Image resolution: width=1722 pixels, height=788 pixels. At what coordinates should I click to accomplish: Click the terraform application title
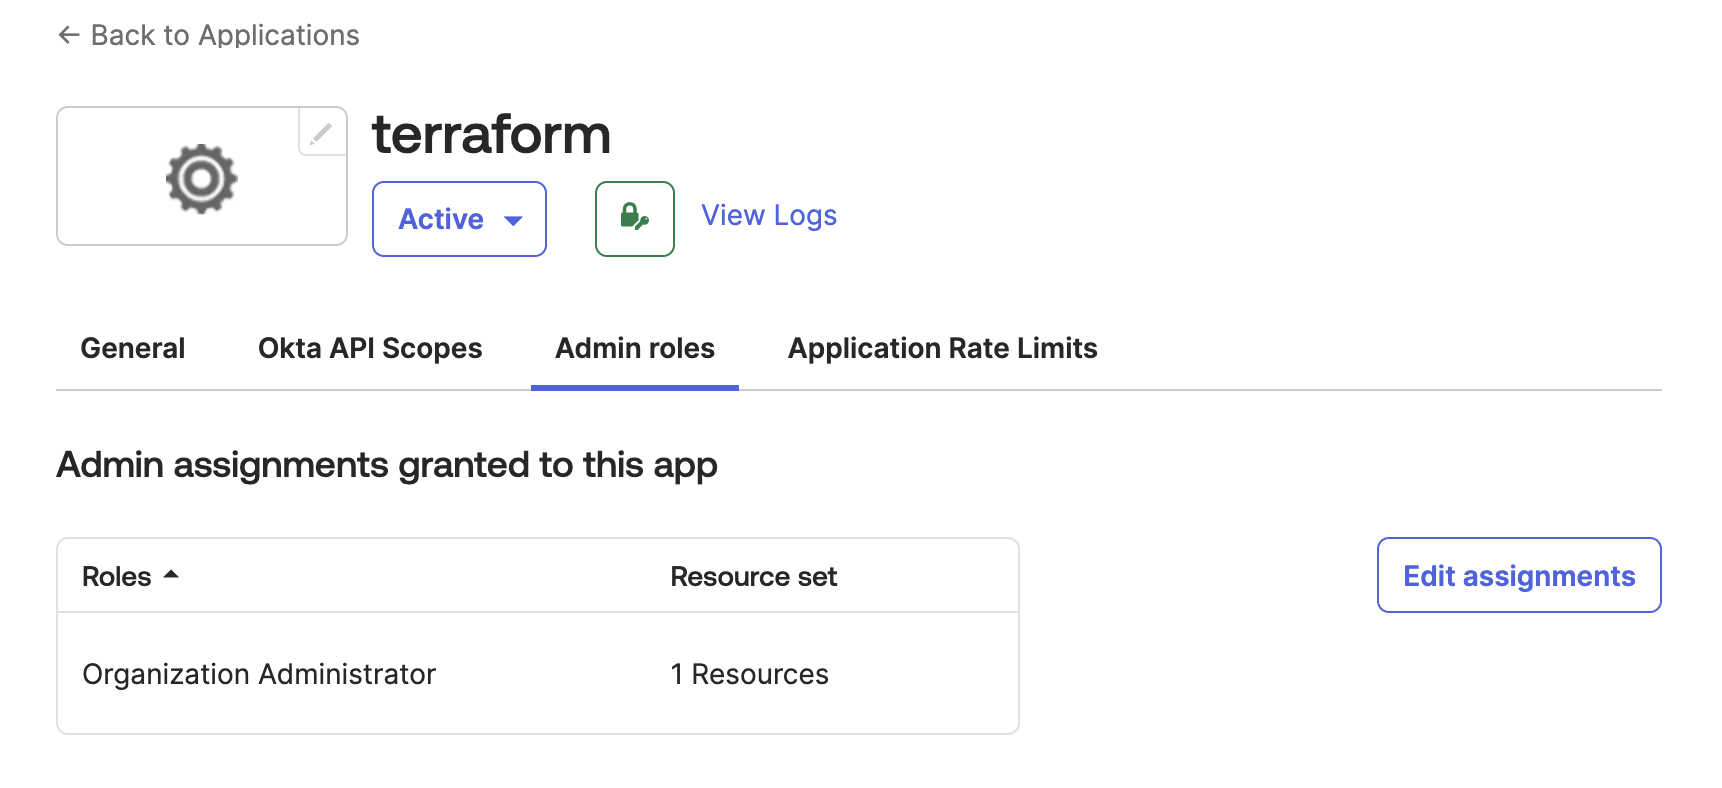(x=491, y=134)
